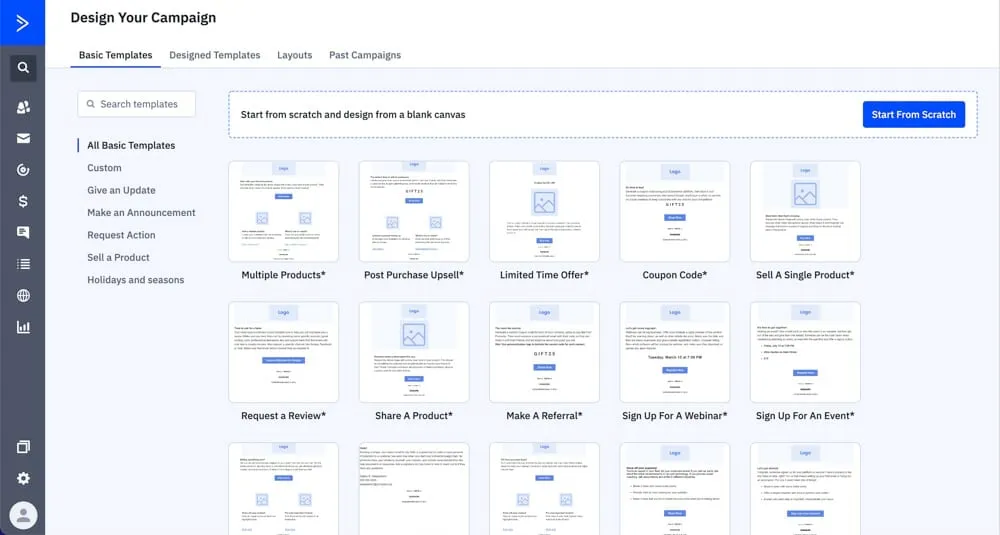Open the Deals dollar sign icon

coord(23,202)
